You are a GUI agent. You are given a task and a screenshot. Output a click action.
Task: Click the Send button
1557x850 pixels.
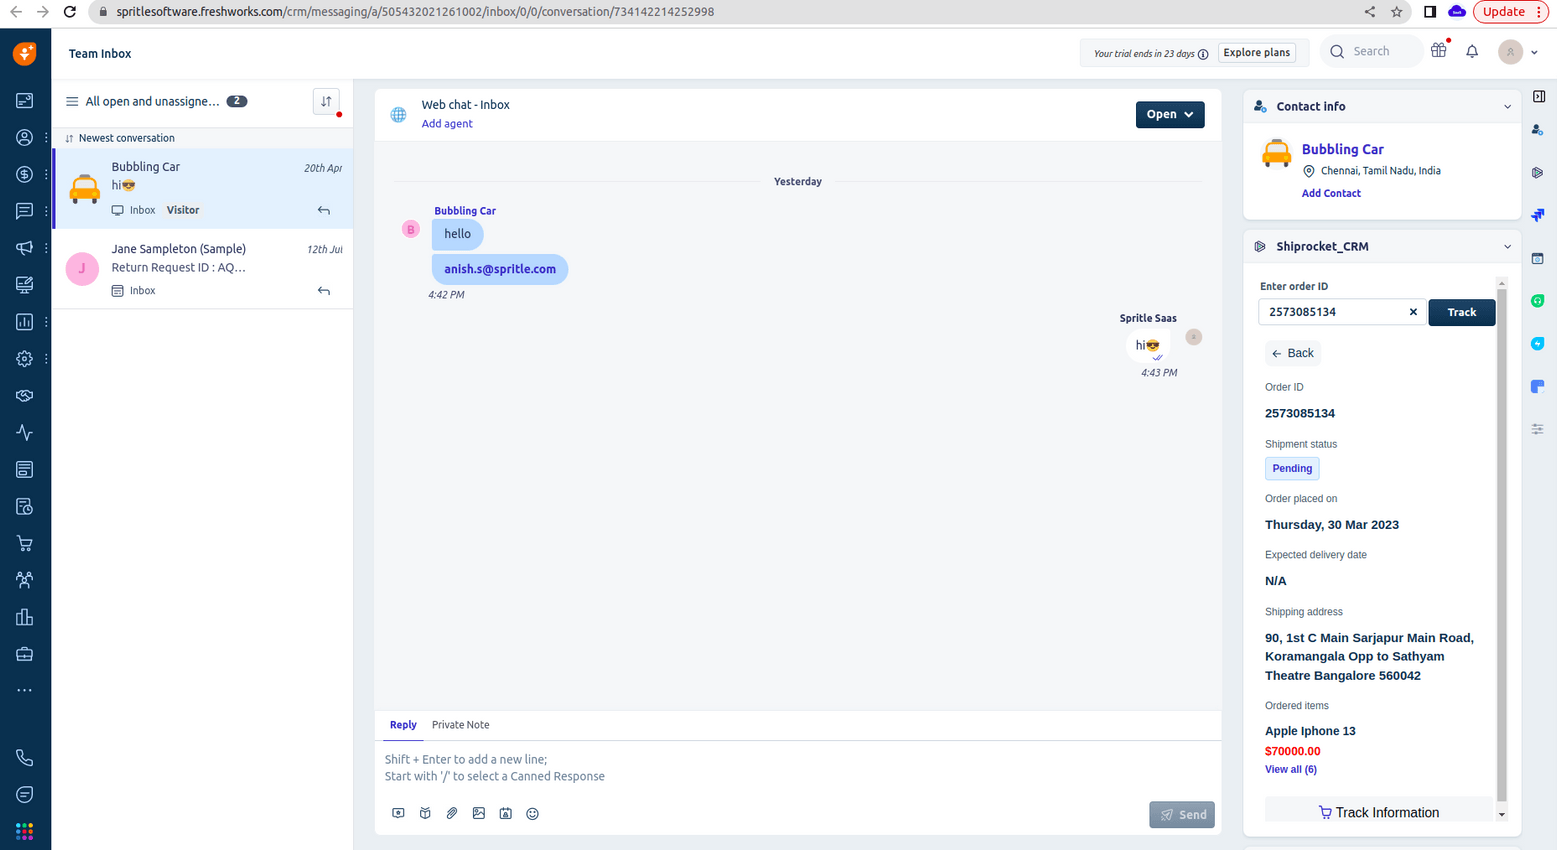tap(1182, 815)
